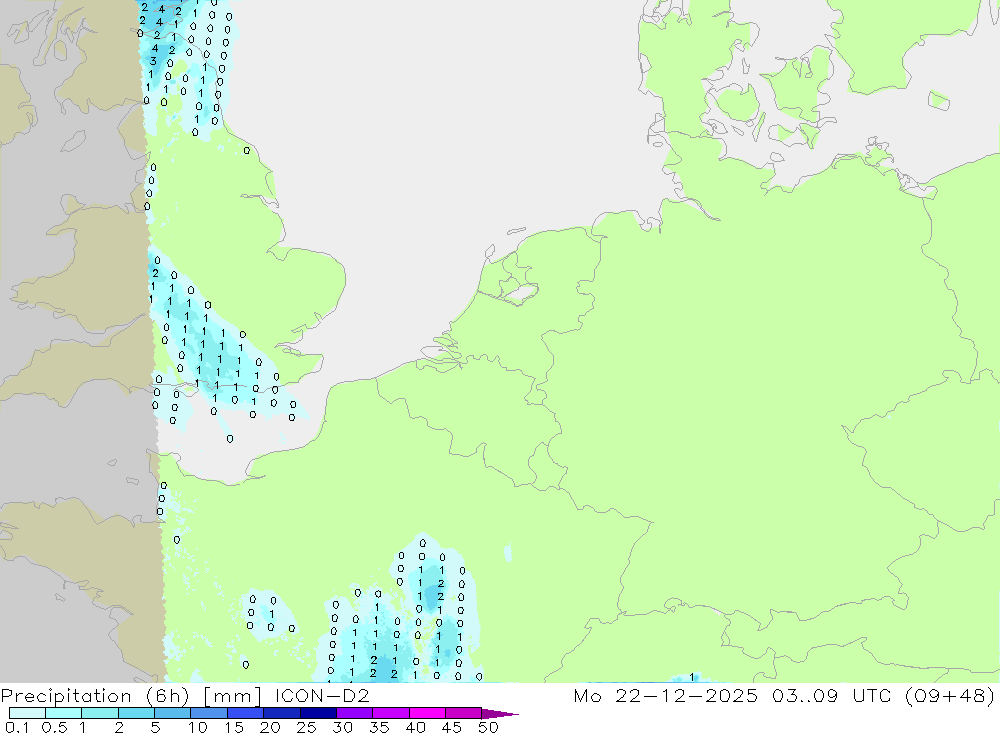Click the legend swatch between 25 and 30
The height and width of the screenshot is (733, 1000).
point(318,713)
